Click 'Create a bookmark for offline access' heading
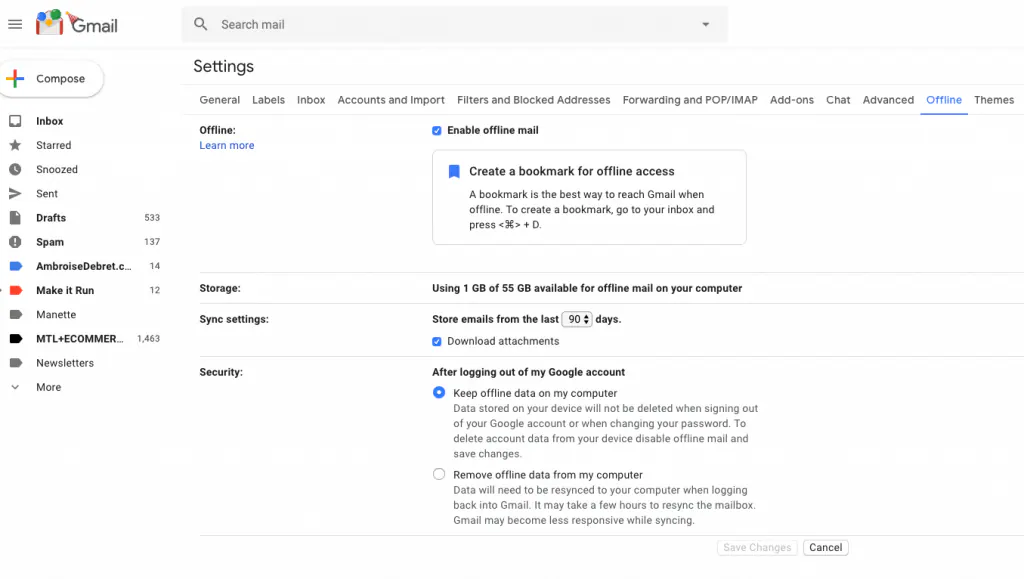The image size is (1024, 579). [x=571, y=171]
